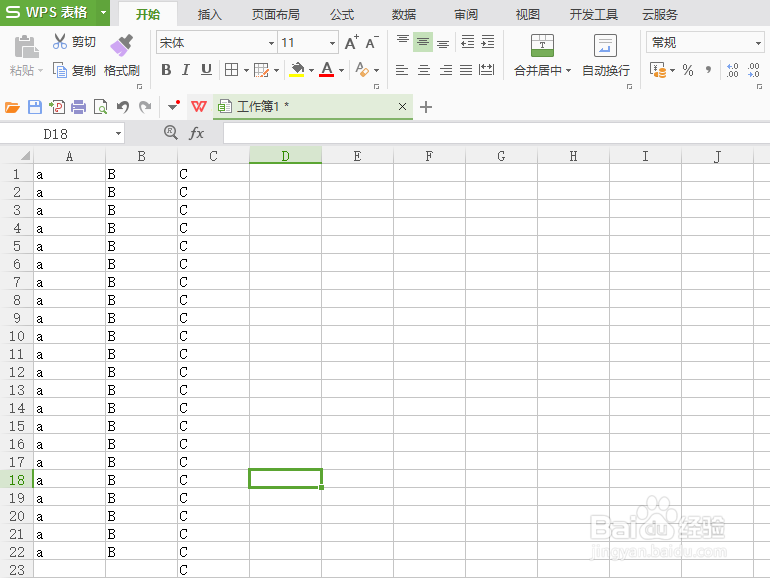770x578 pixels.
Task: Click the currency format coins icon
Action: (658, 70)
